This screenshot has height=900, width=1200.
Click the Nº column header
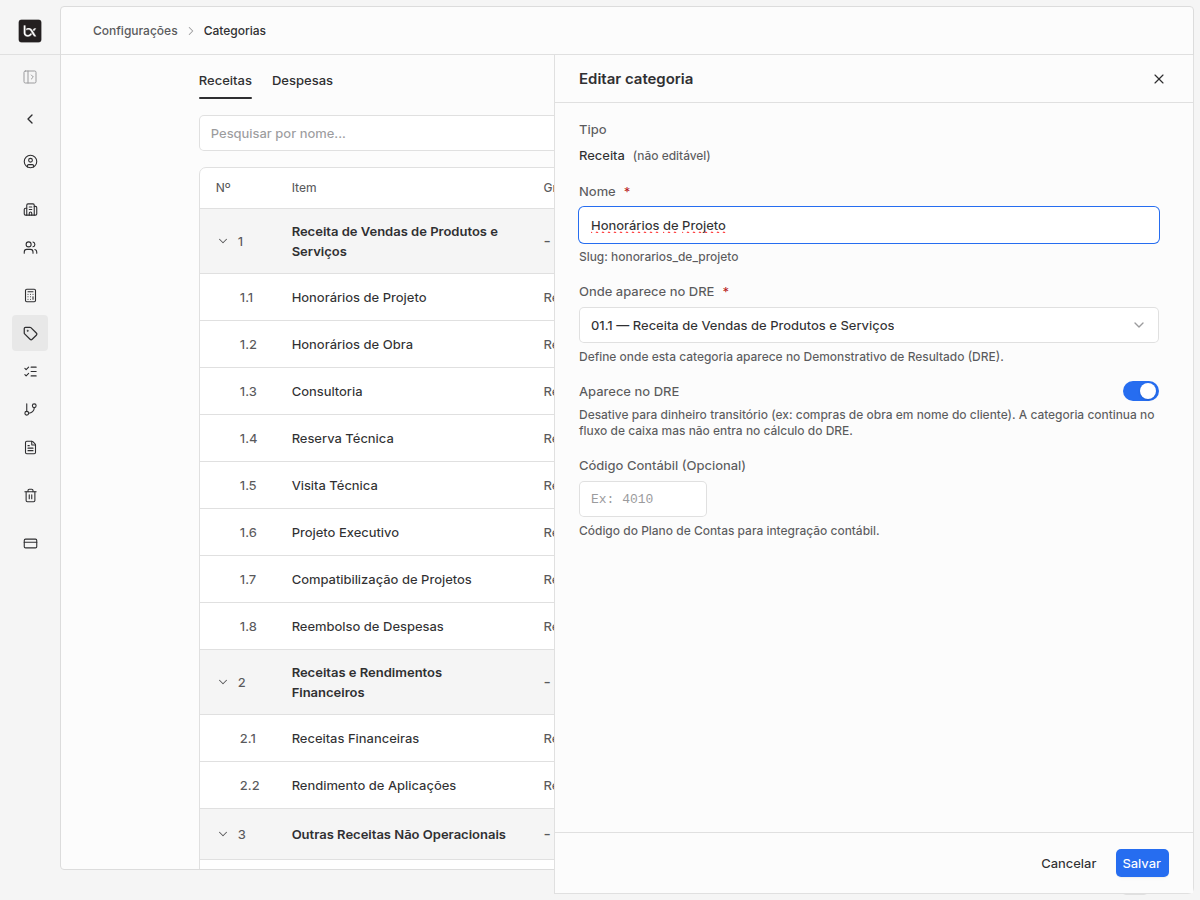coord(224,187)
